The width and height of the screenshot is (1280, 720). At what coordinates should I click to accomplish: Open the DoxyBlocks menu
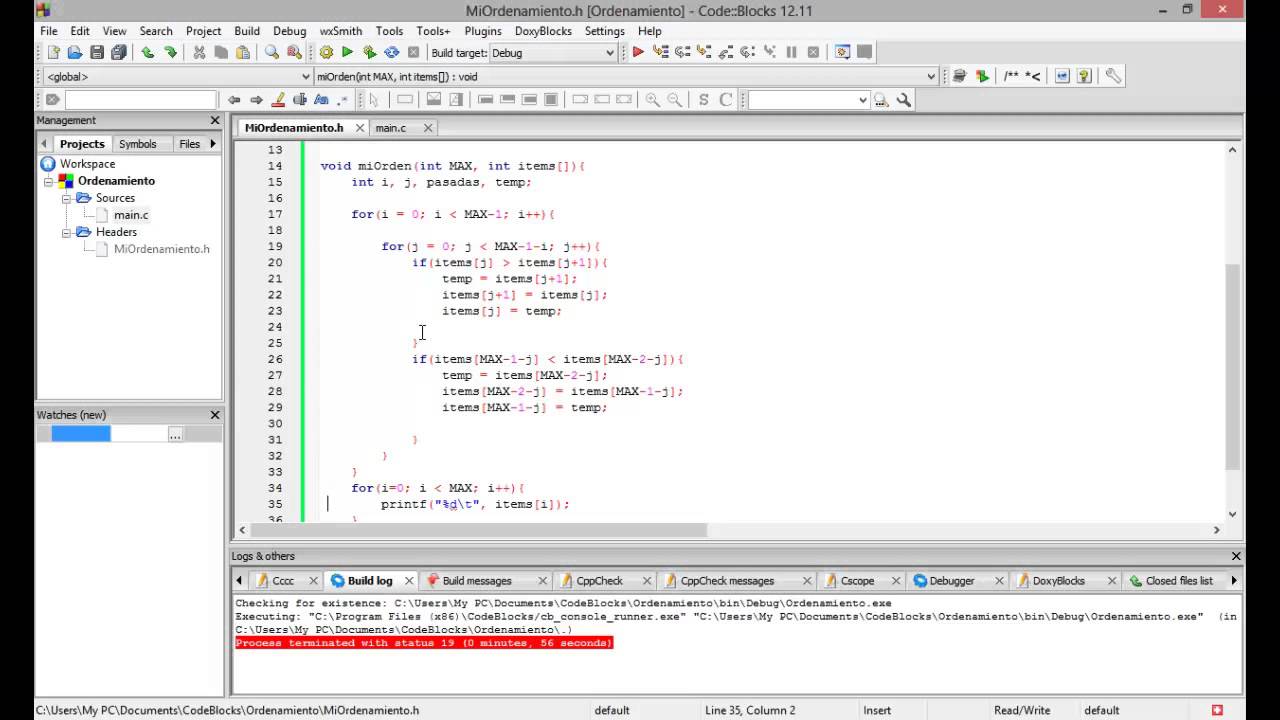point(543,31)
